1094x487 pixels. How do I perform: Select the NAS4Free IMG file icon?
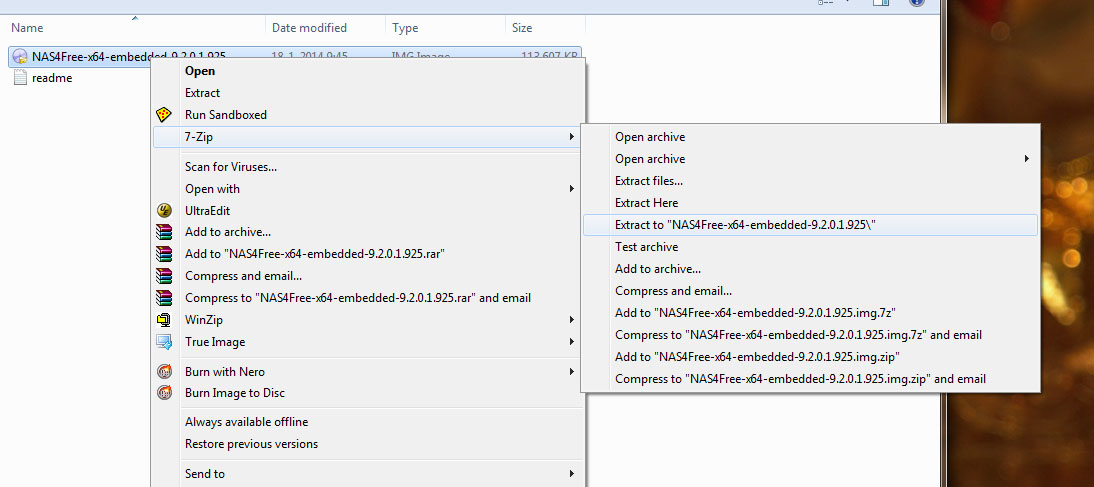[20, 57]
